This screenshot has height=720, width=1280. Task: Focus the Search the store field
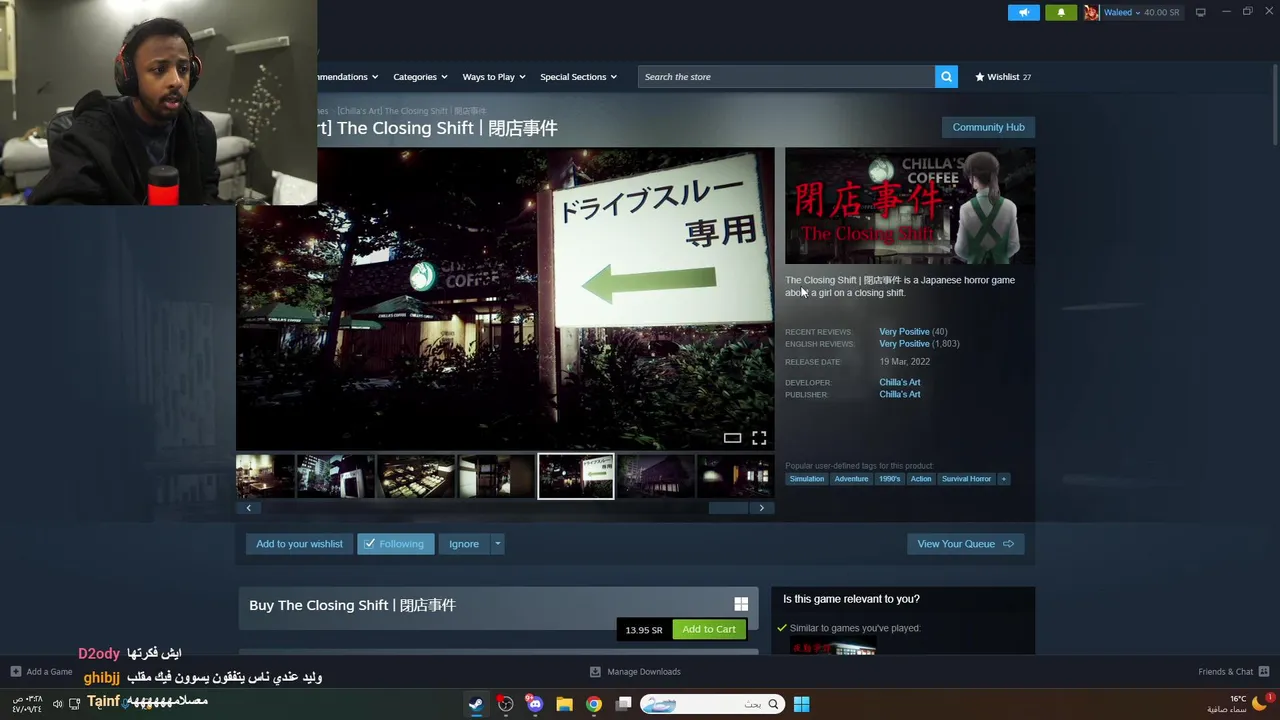click(786, 77)
